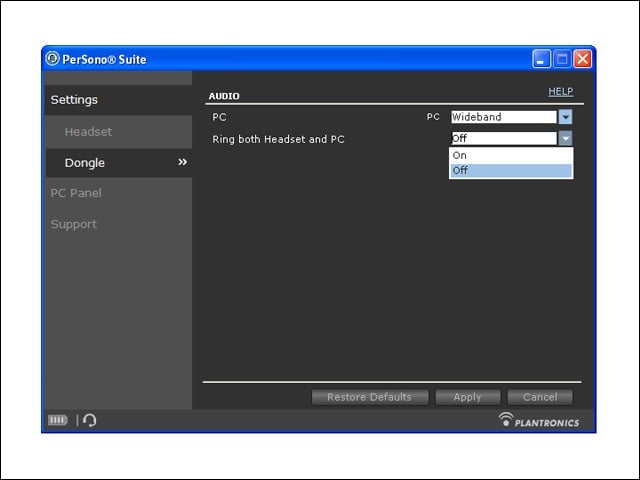Maximize the PerSono Suite window
Viewport: 640px width, 480px height.
coord(562,59)
